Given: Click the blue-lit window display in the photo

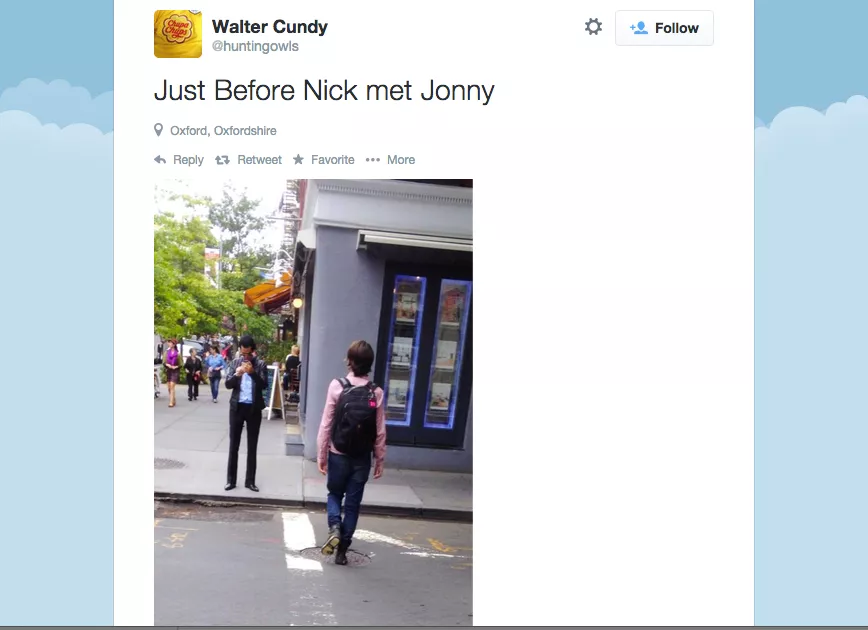Looking at the screenshot, I should (427, 352).
